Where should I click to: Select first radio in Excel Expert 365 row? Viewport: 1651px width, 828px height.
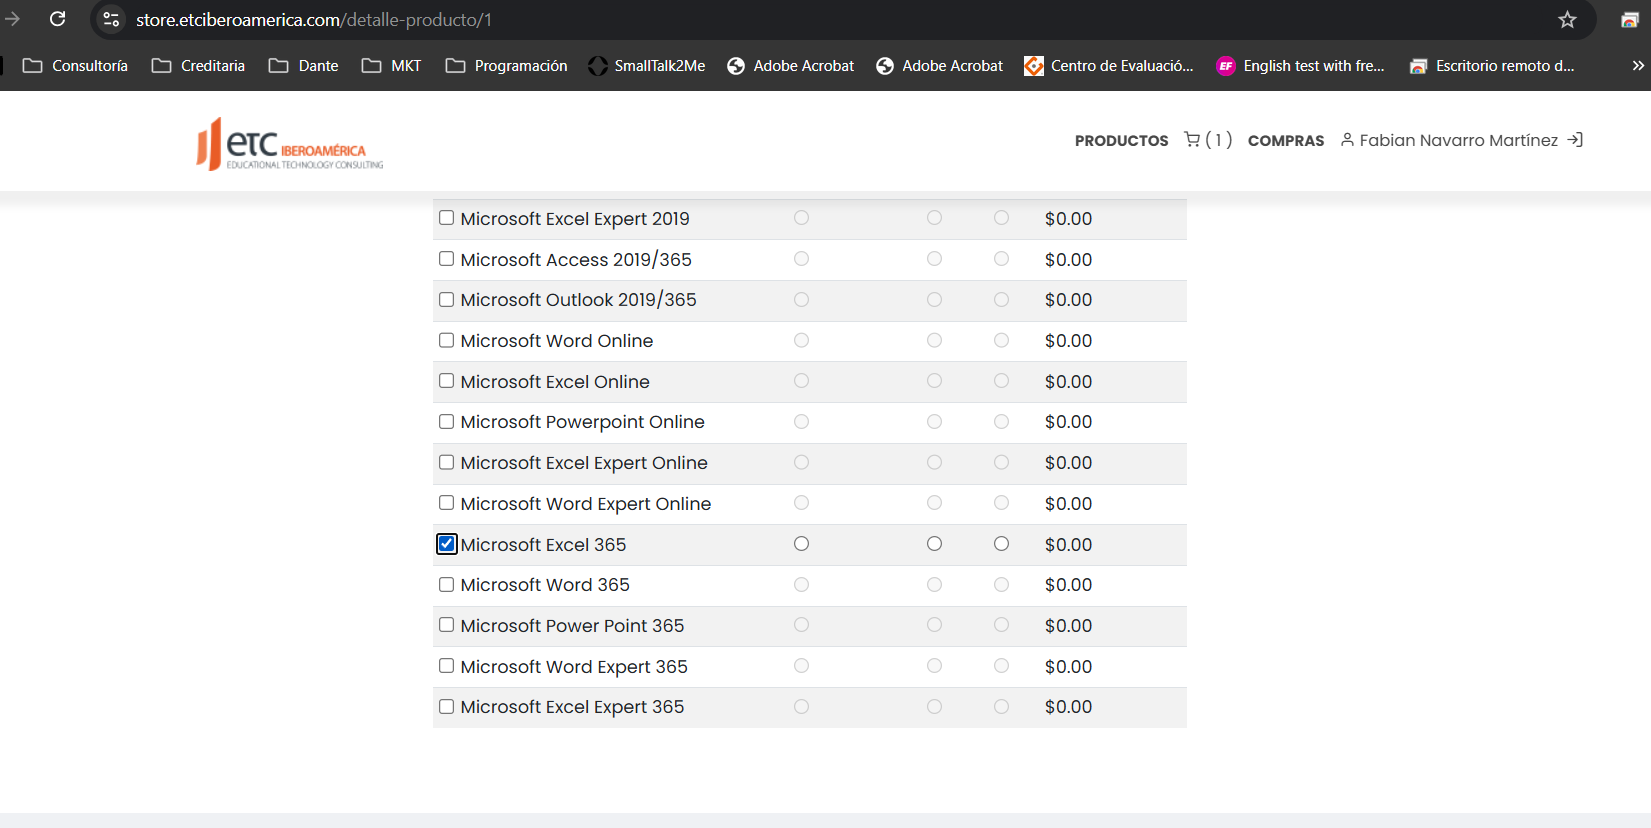[x=801, y=706]
